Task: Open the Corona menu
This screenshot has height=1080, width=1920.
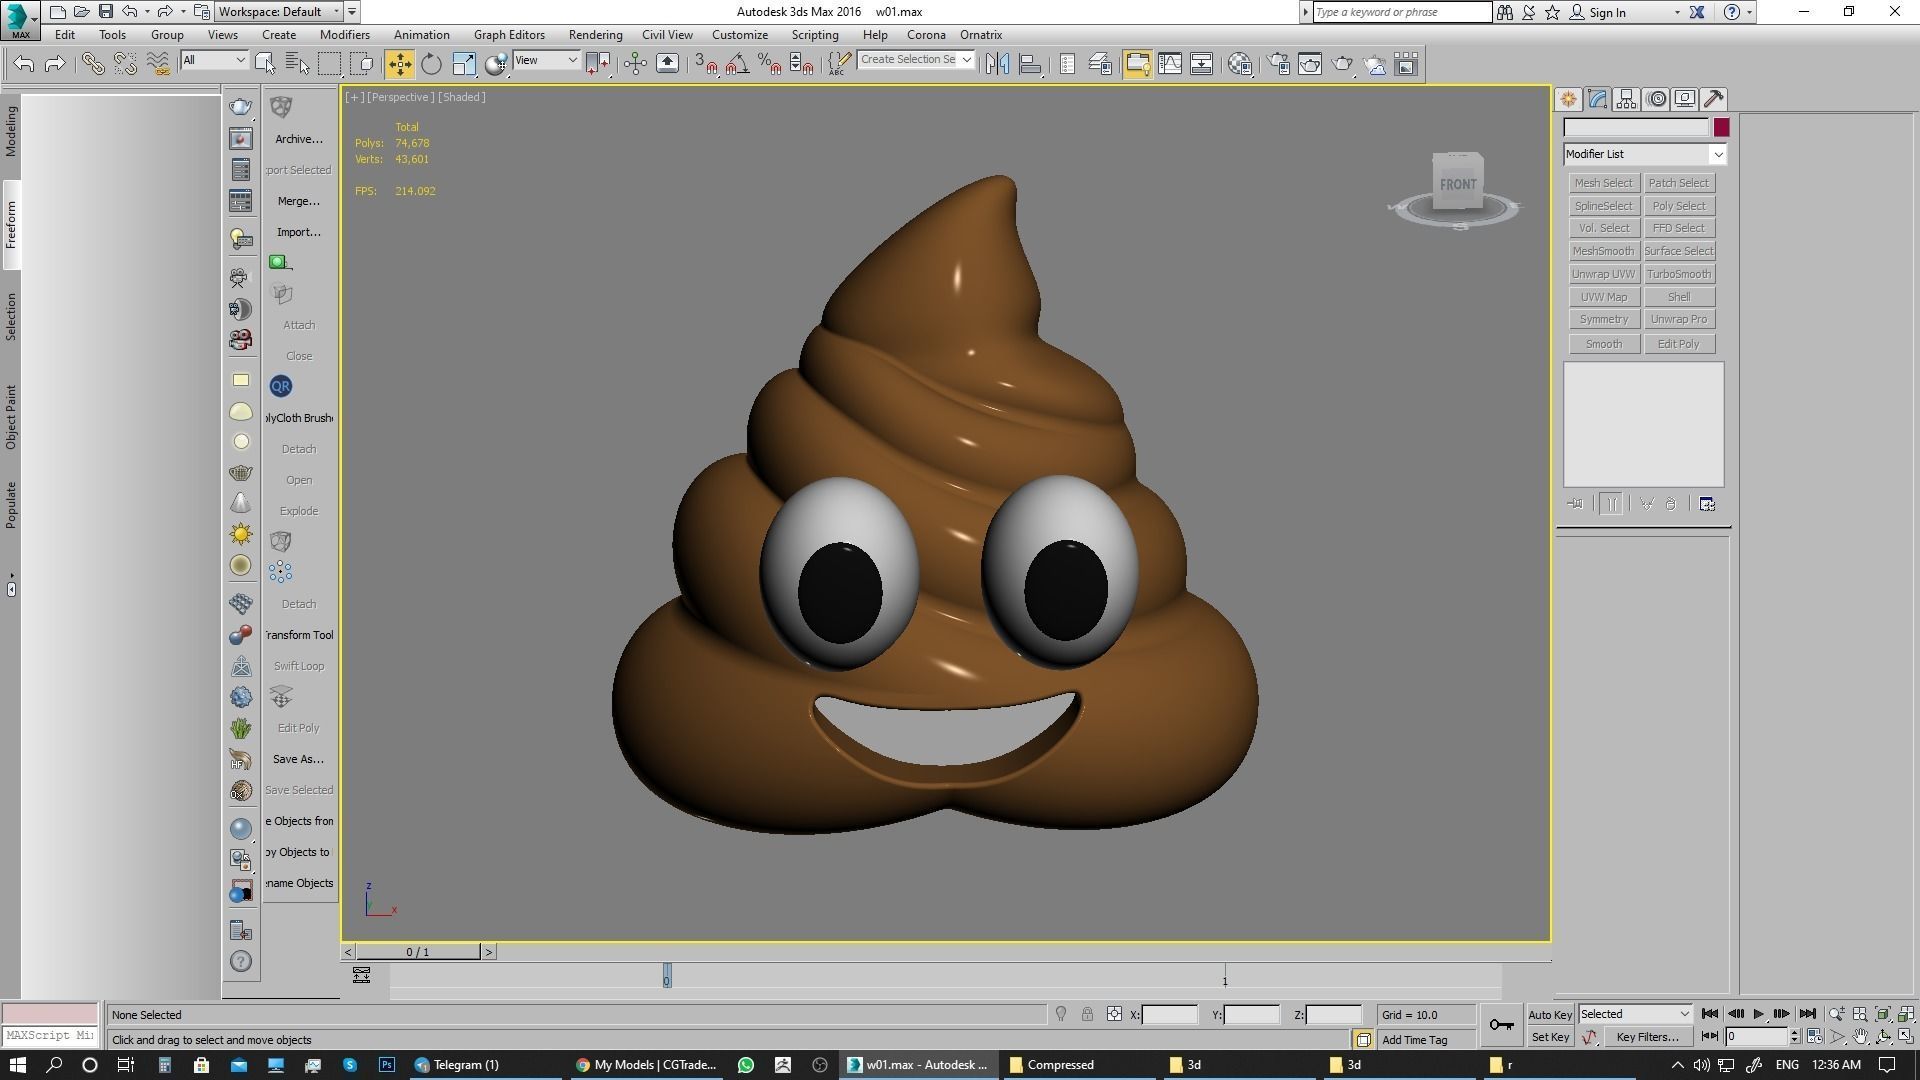Action: click(926, 34)
